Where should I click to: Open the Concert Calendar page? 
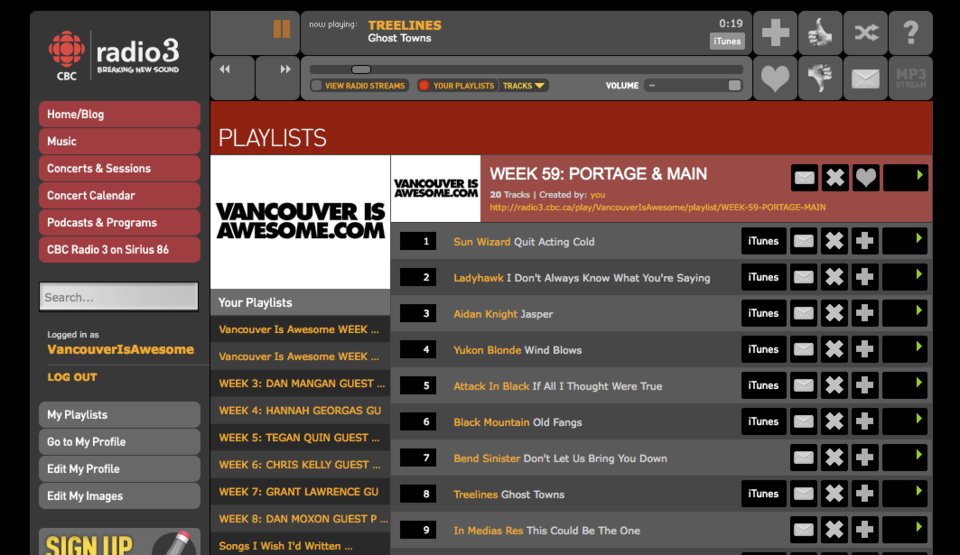point(119,195)
